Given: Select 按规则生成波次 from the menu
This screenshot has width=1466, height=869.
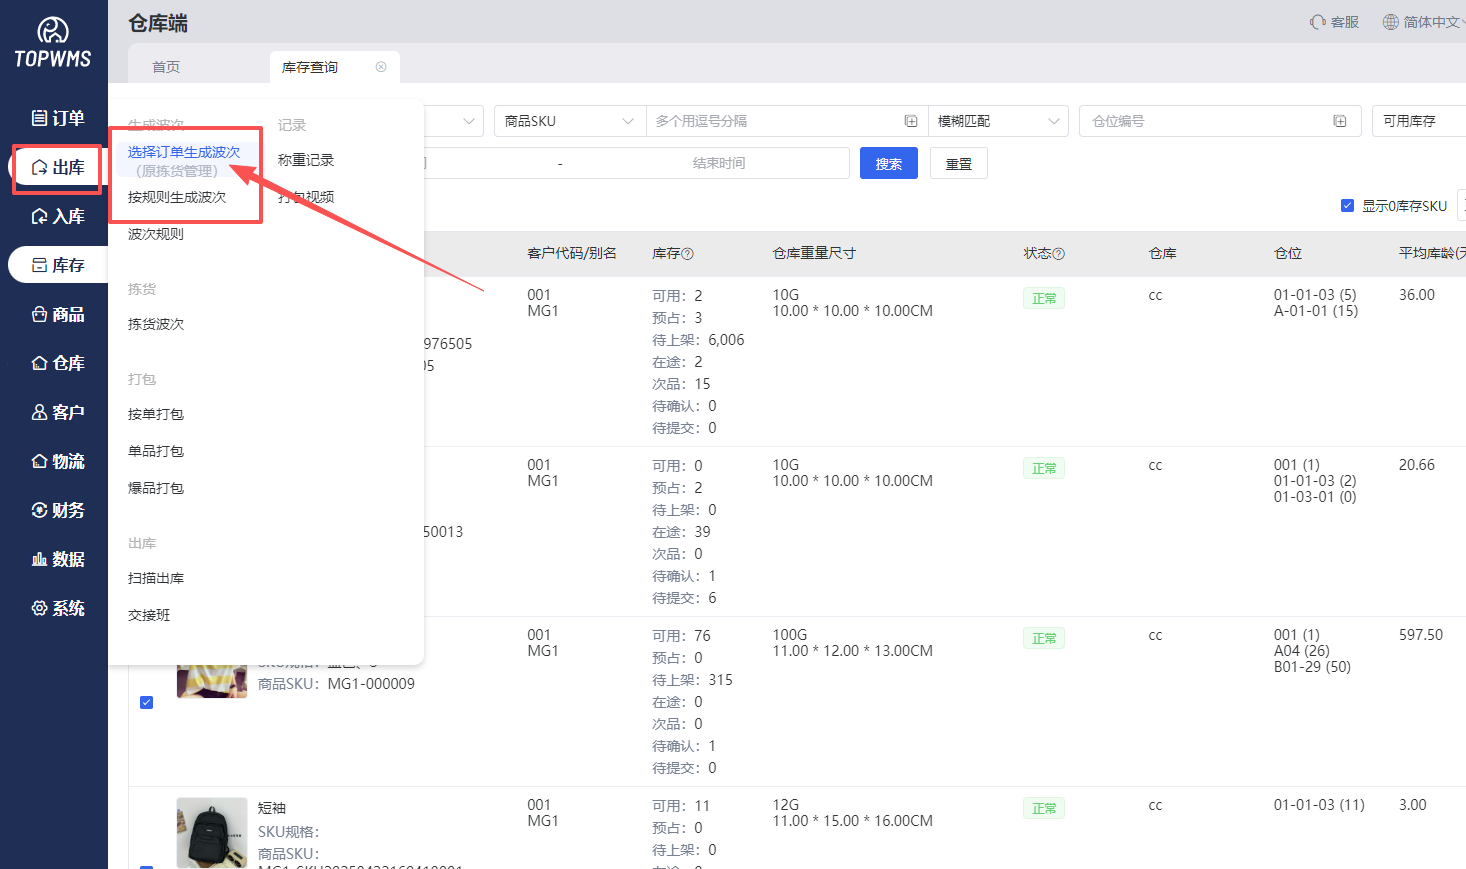Looking at the screenshot, I should click(177, 197).
